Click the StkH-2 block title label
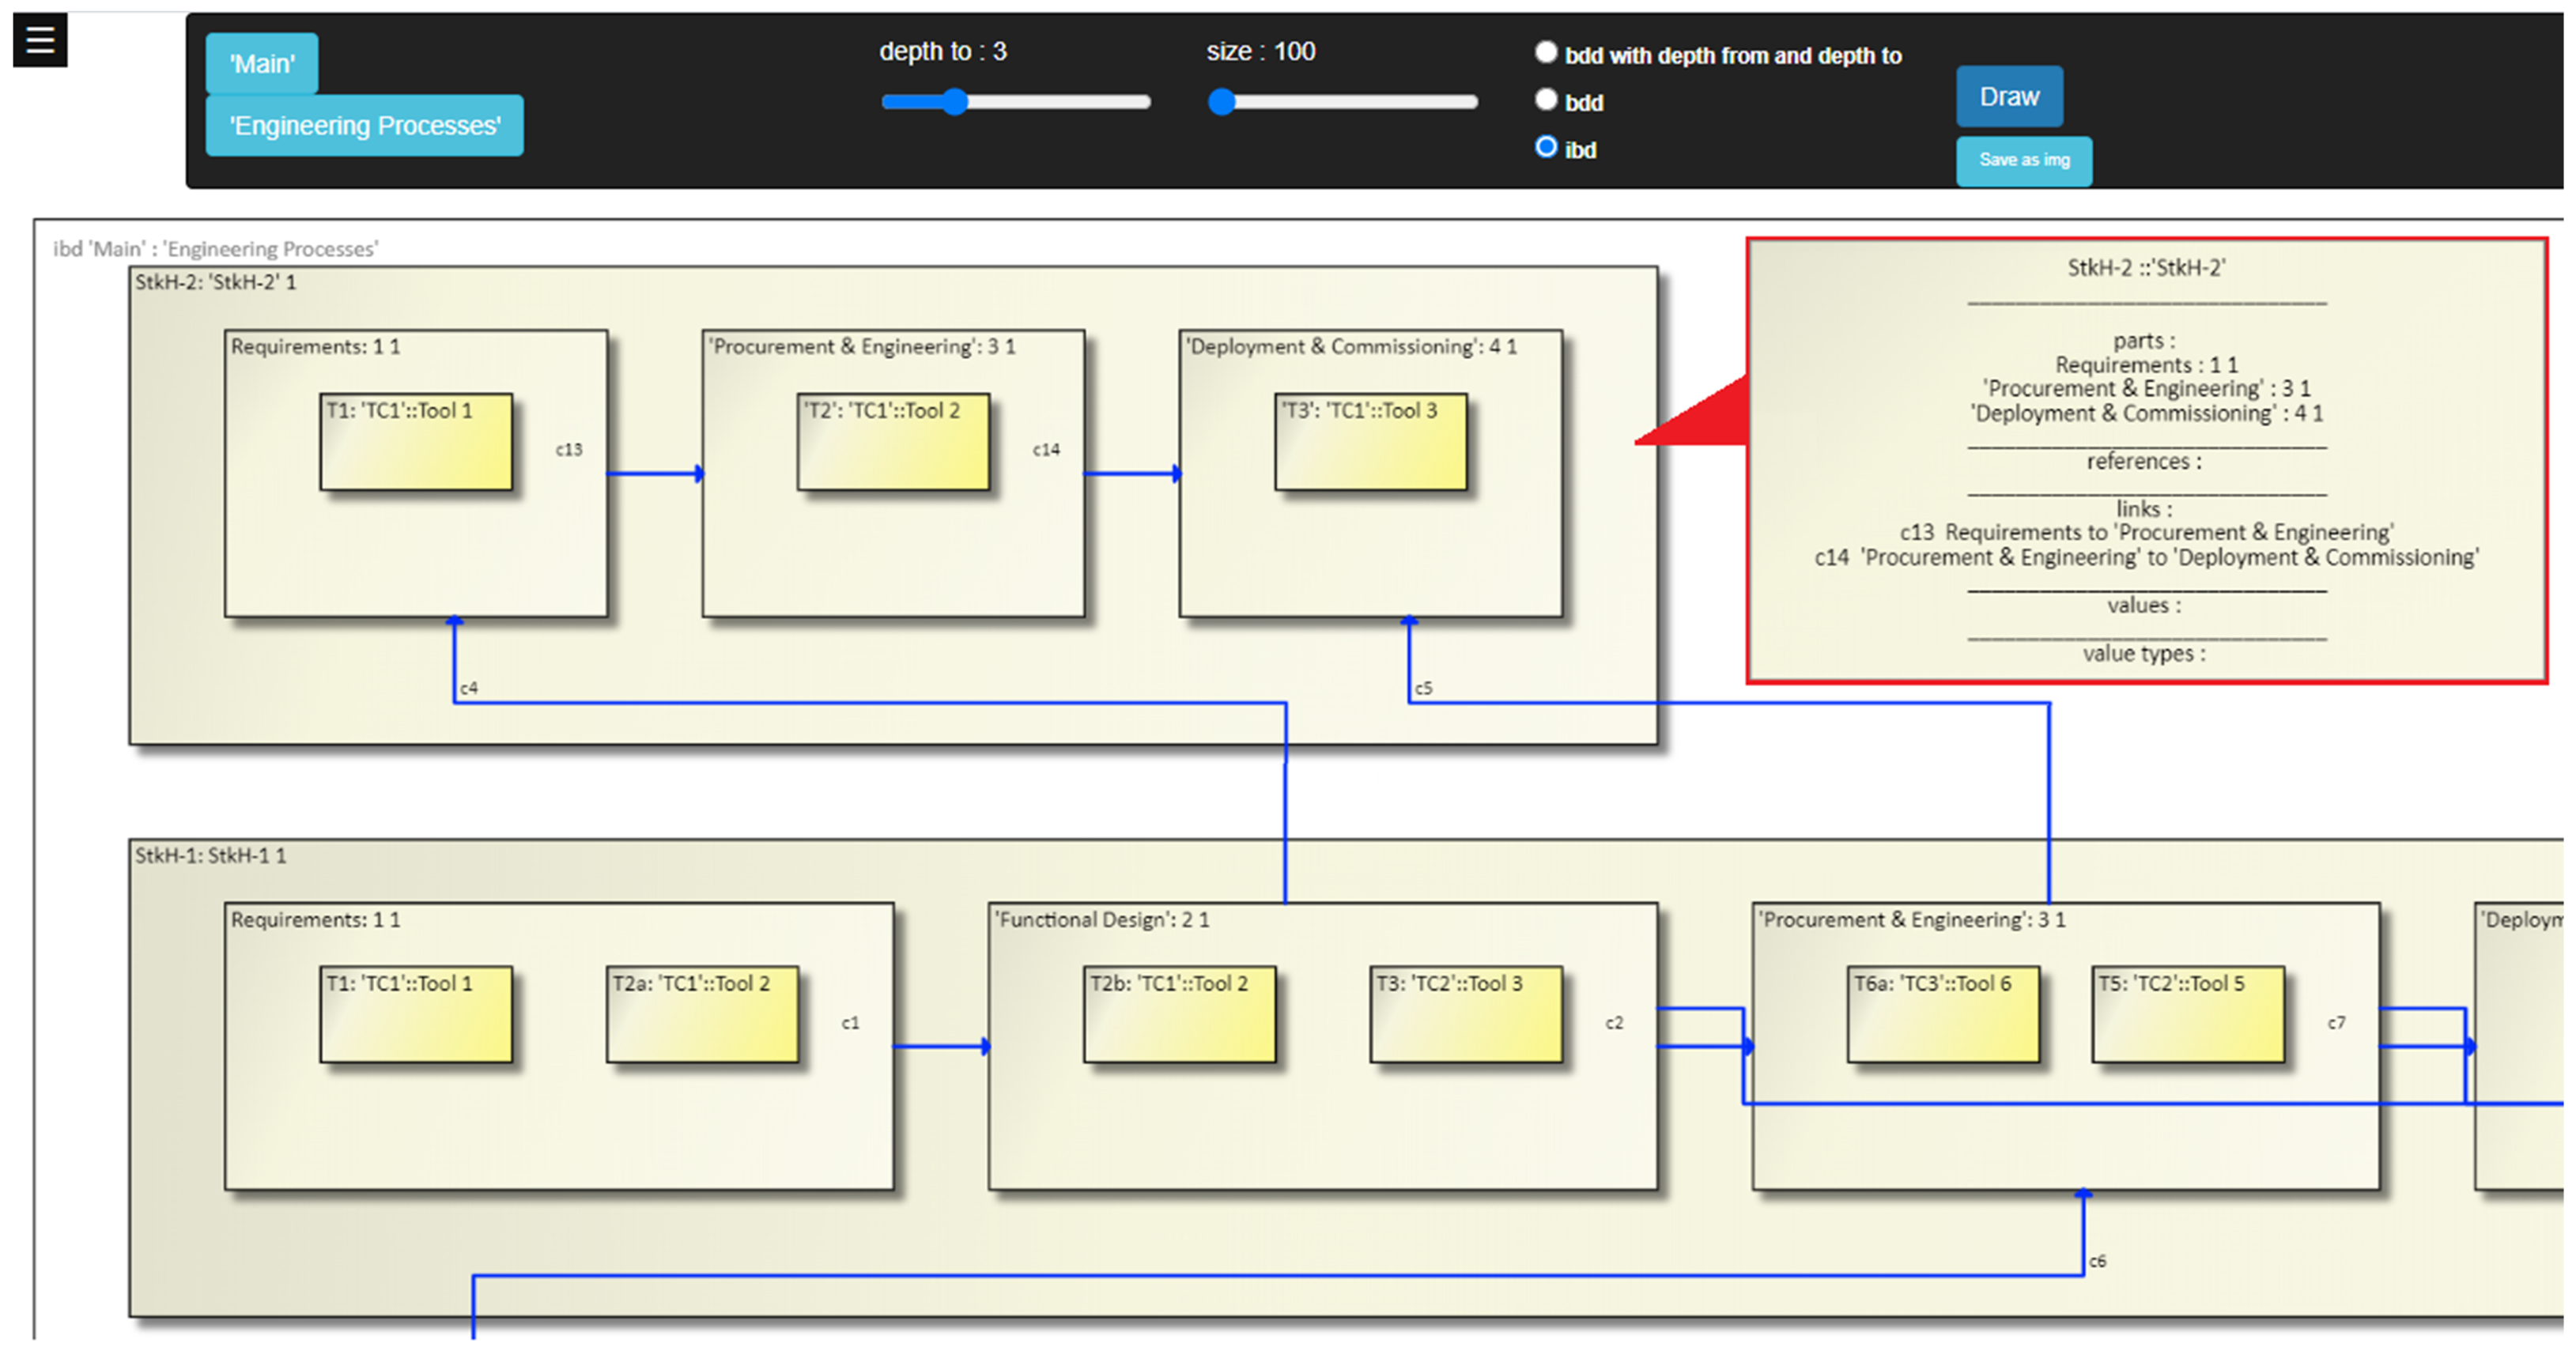Screen dimensions: 2576x1351 [x=216, y=283]
